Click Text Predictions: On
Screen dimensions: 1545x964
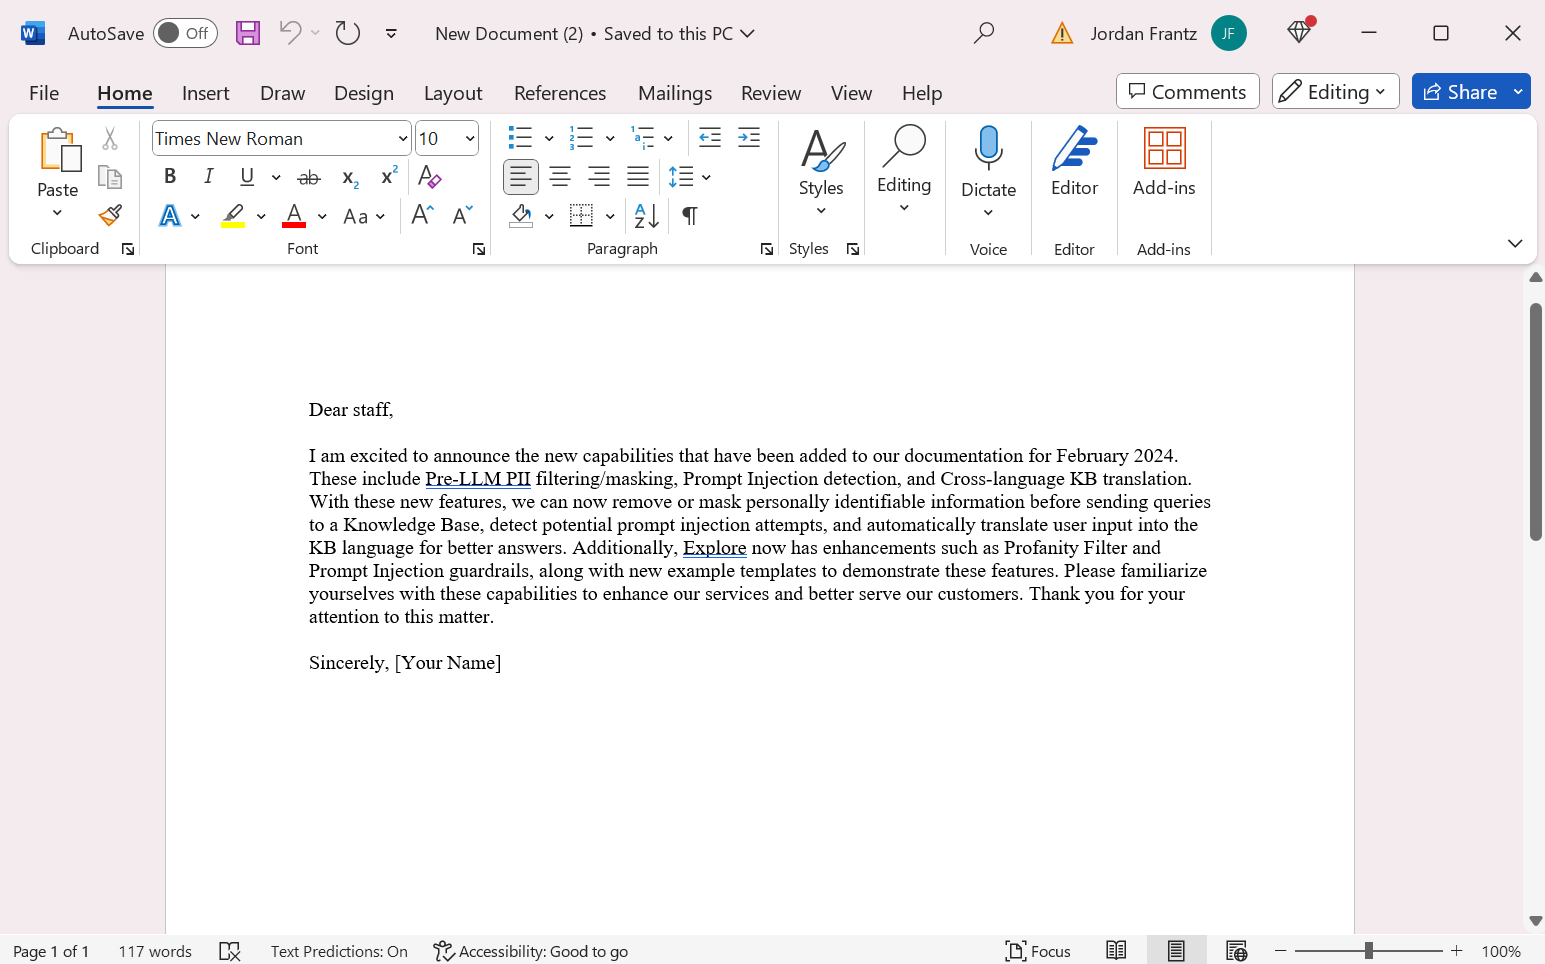[339, 951]
